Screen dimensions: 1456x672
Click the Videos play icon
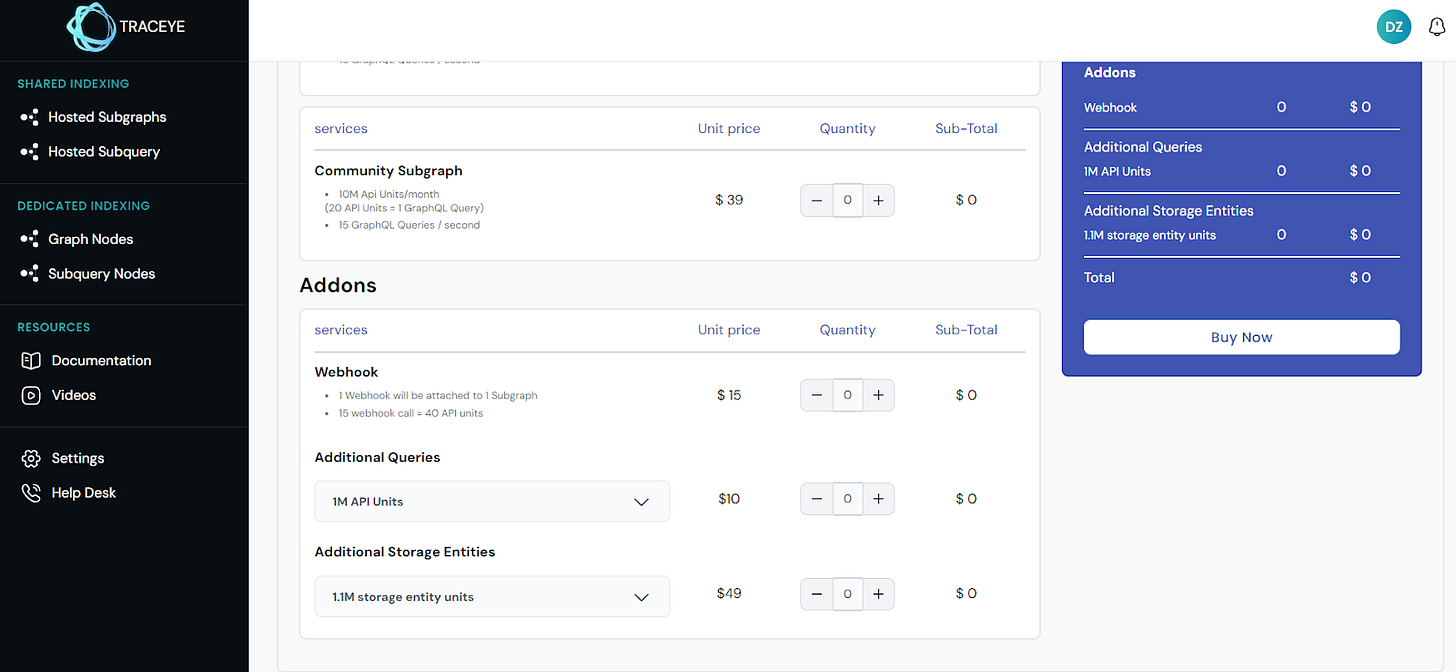click(x=31, y=395)
